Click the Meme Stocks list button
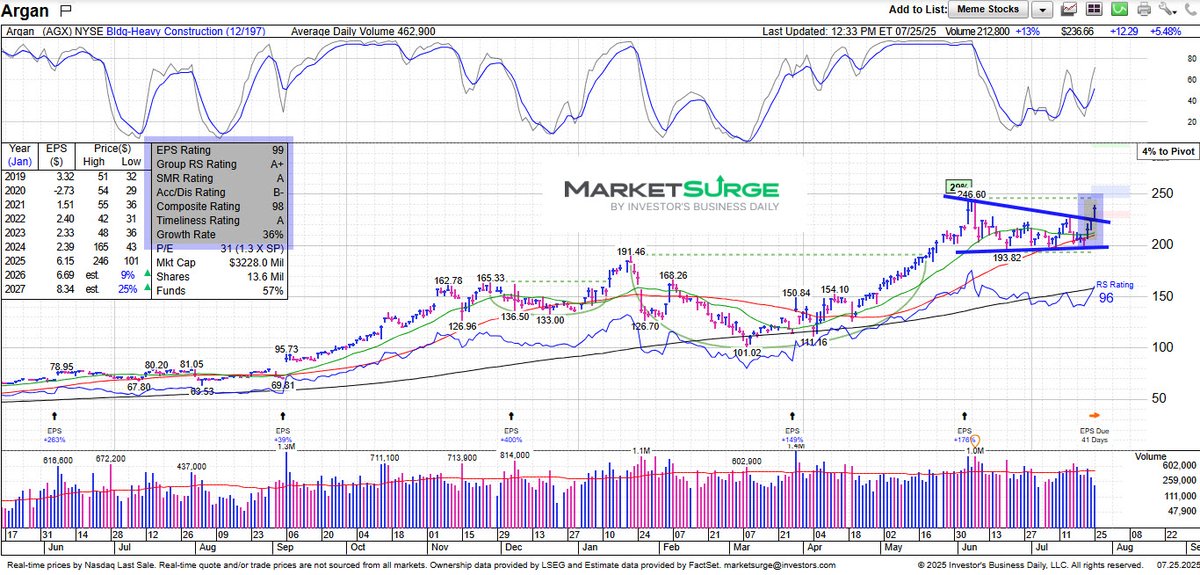Screen dimensions: 1200x575 pyautogui.click(x=990, y=10)
